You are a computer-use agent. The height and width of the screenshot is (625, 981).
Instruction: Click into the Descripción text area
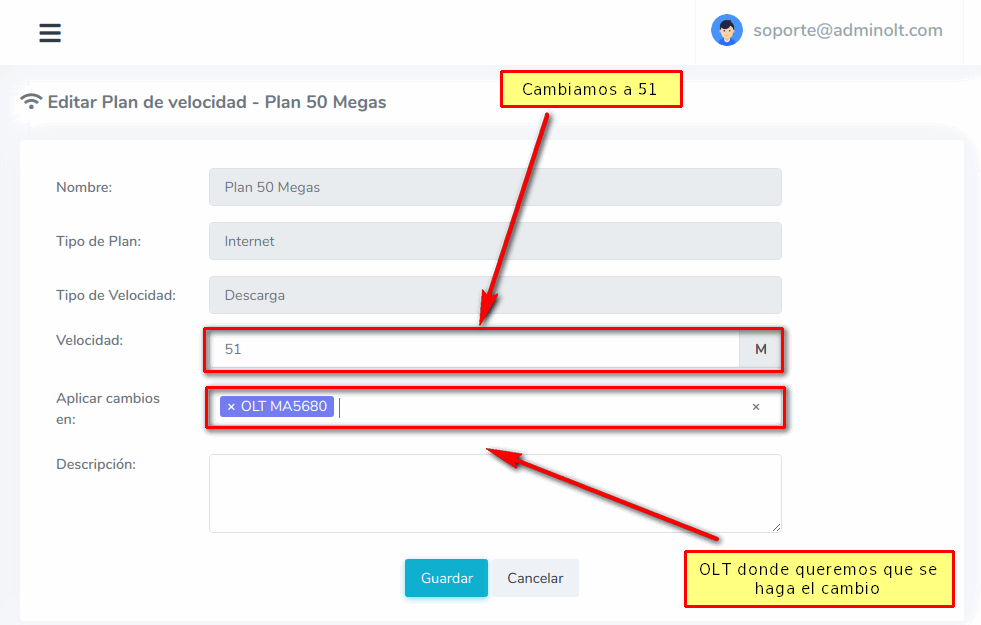click(x=494, y=493)
